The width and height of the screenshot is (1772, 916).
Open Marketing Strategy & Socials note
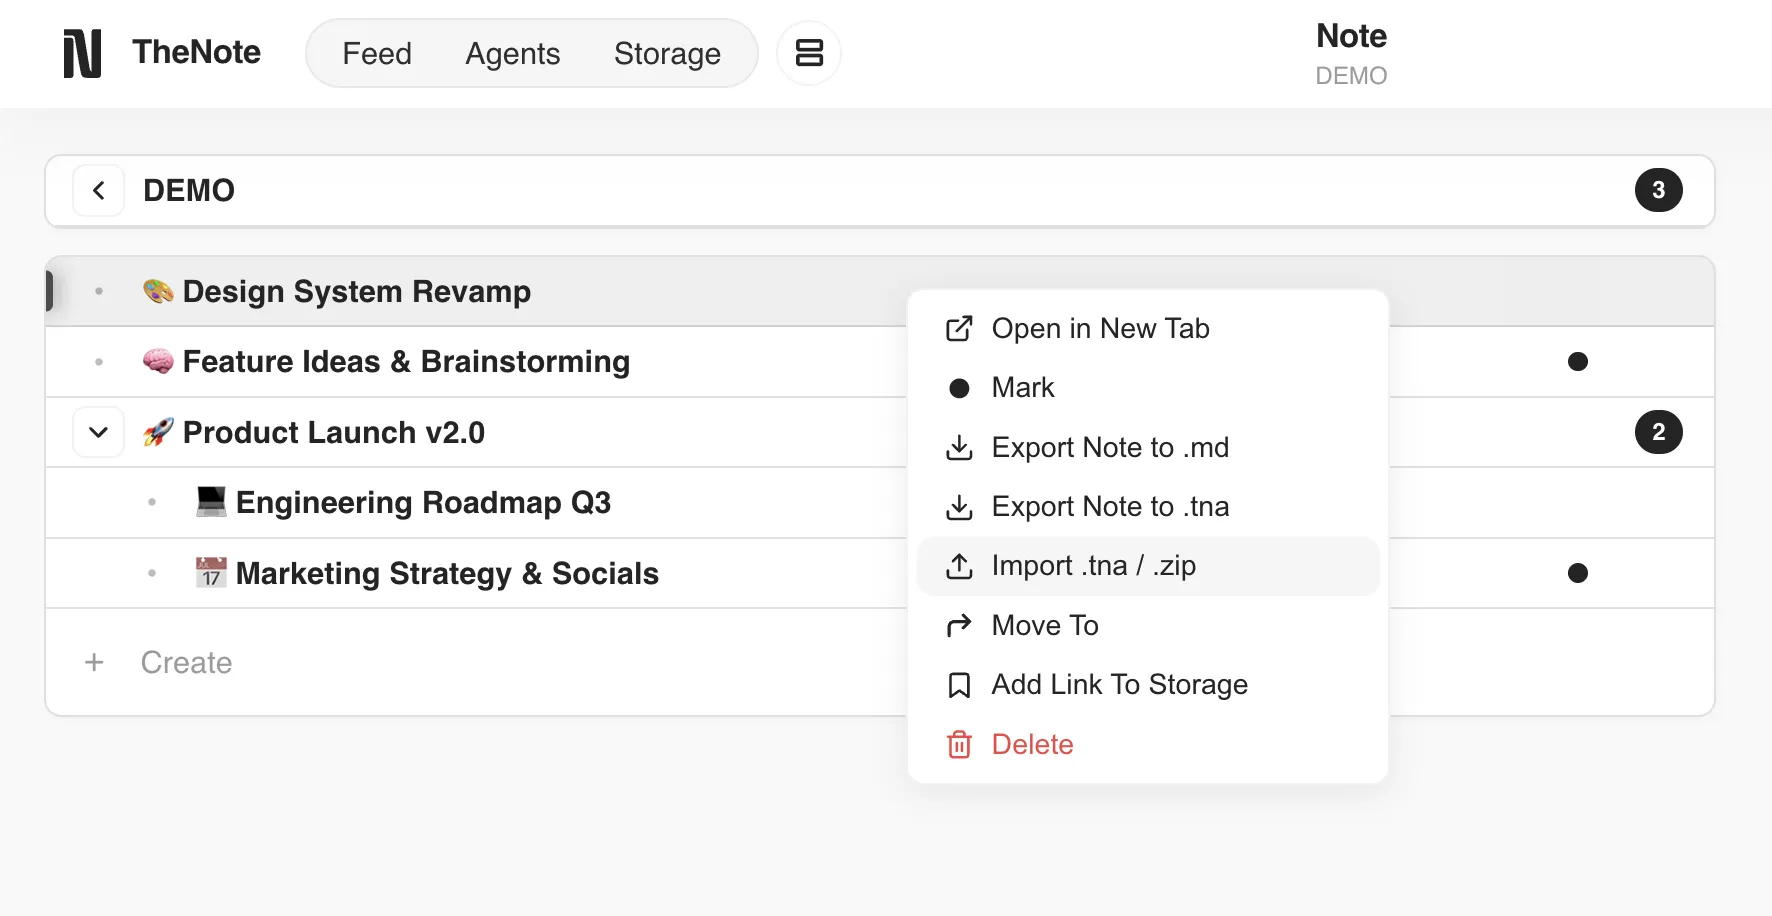[447, 573]
